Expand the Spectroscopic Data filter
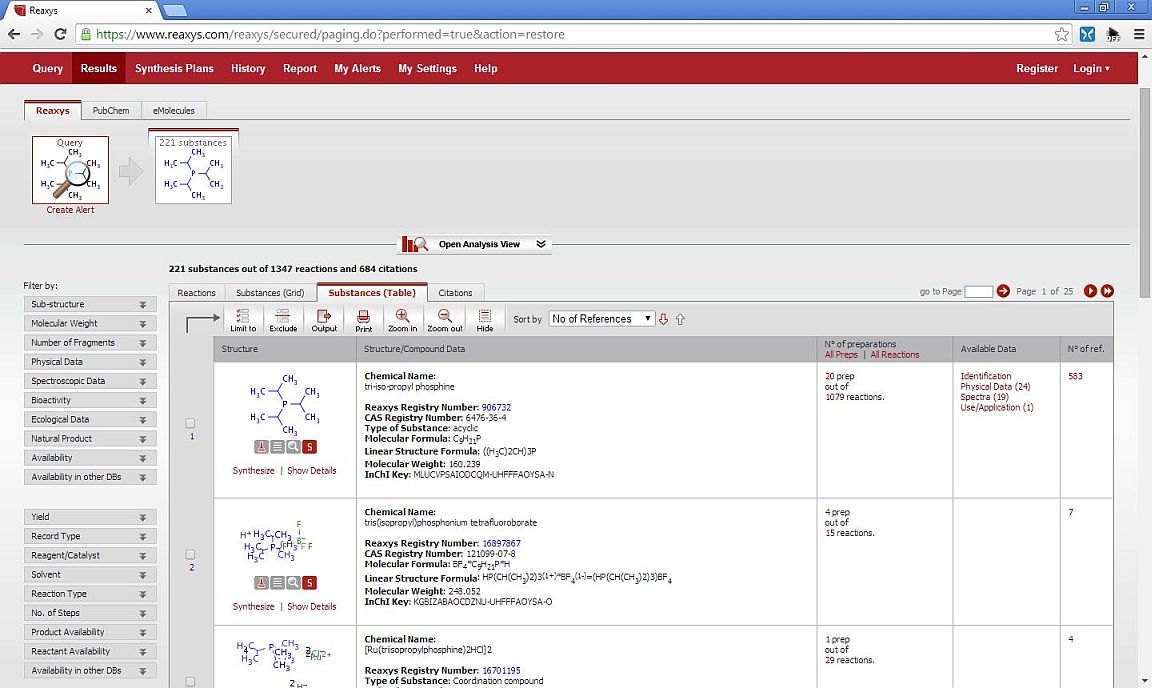This screenshot has width=1152, height=688. point(90,381)
